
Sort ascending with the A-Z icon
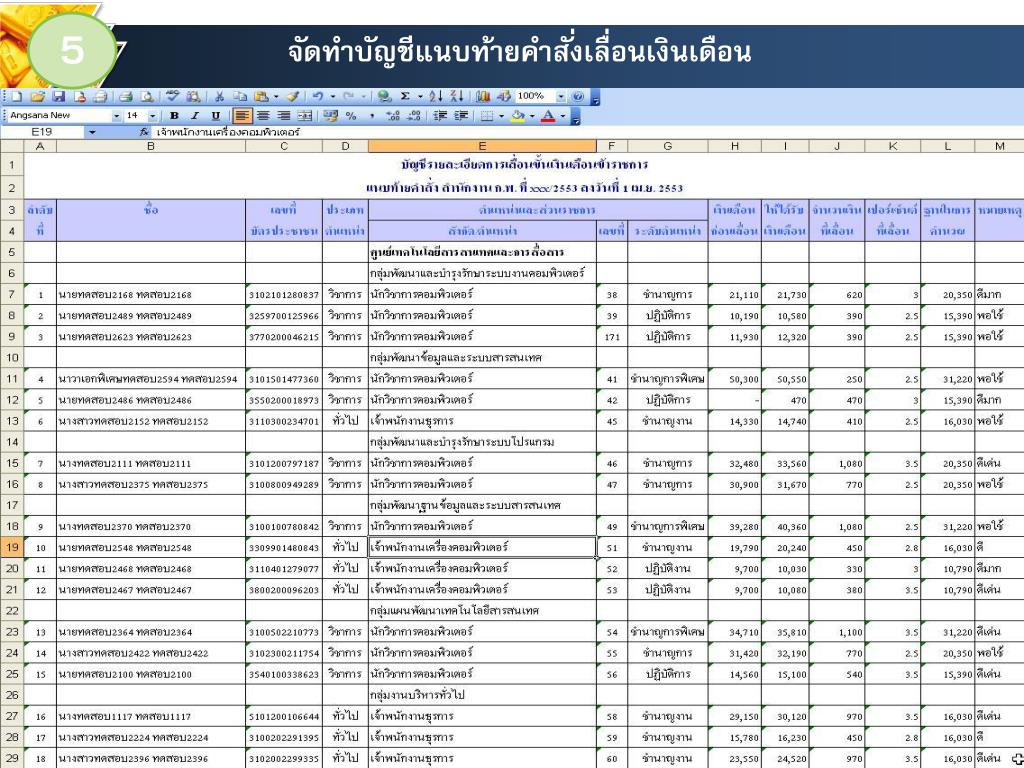[x=436, y=97]
